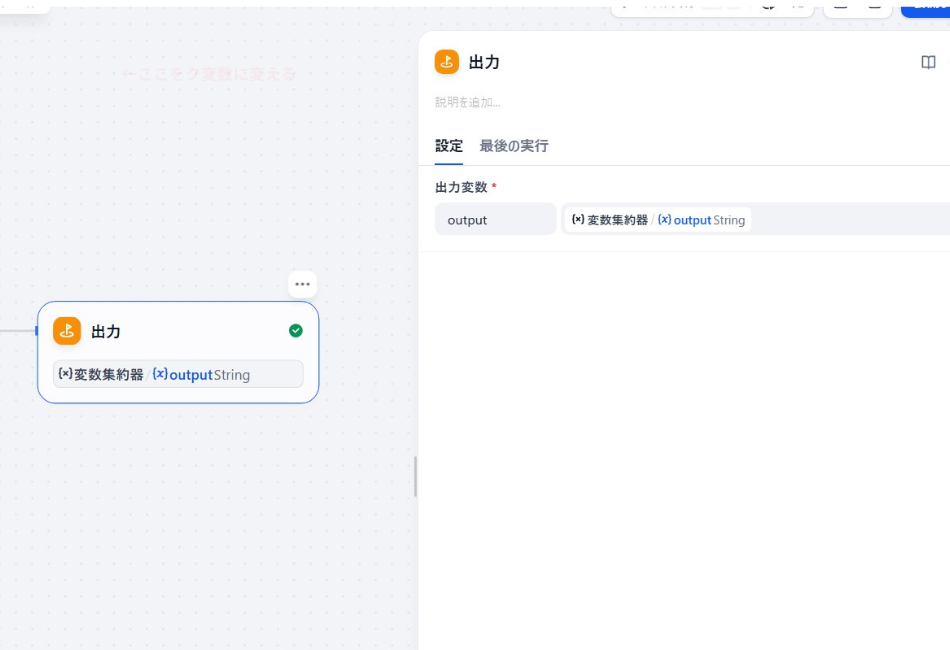
Task: Switch to the 設定 tab
Action: point(449,146)
